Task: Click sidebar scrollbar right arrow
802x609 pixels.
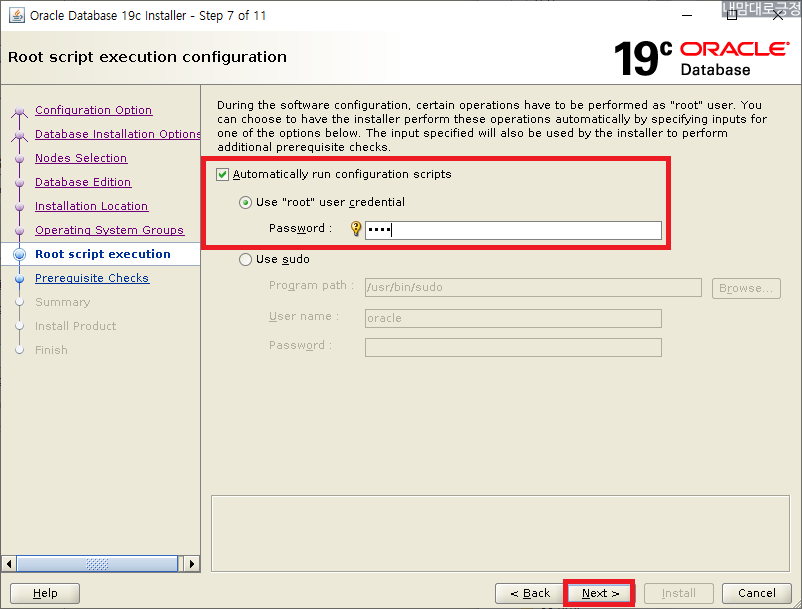Action: click(191, 564)
